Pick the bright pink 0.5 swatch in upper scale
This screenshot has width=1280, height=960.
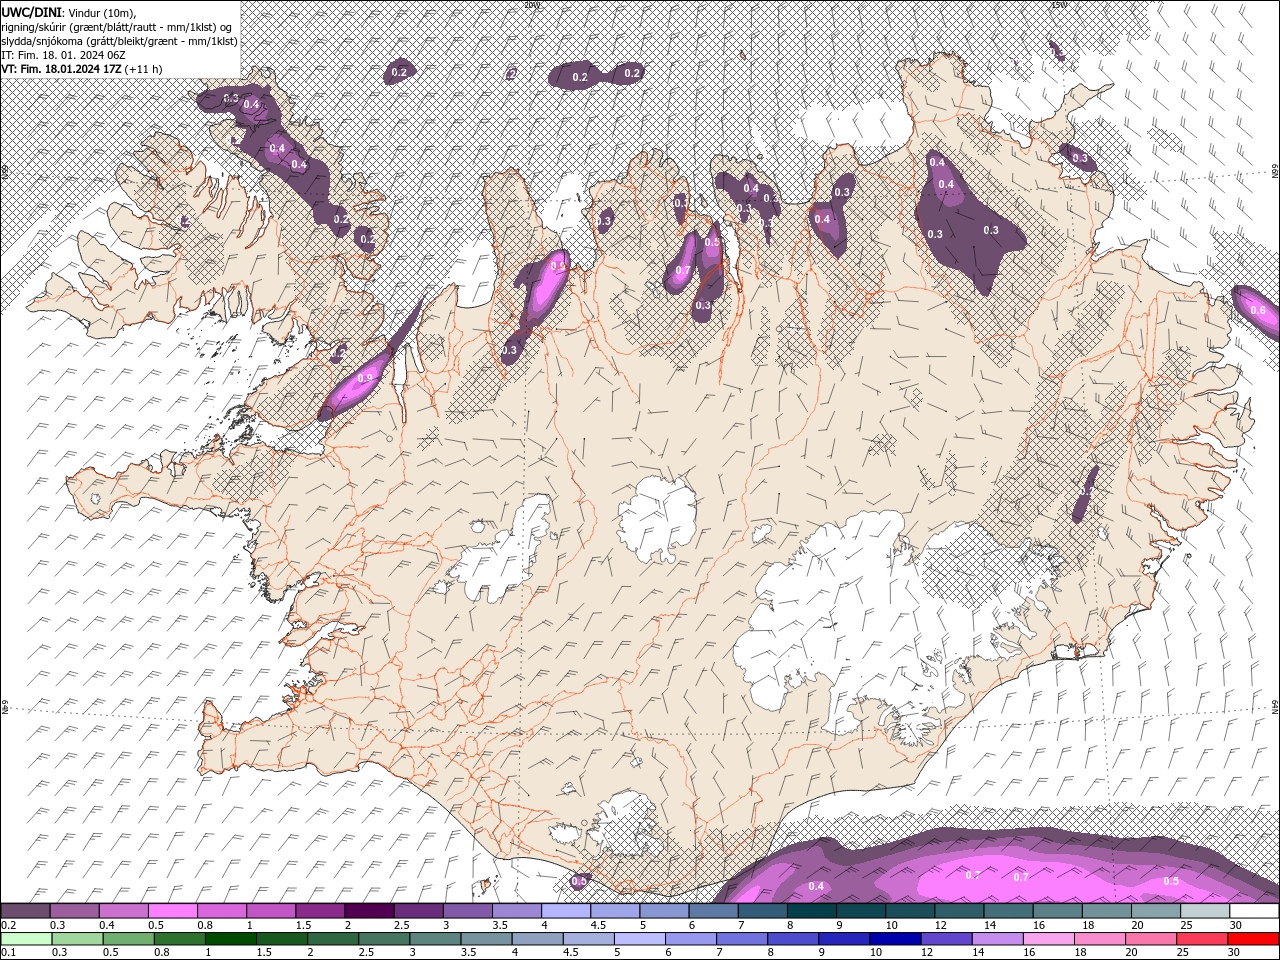pyautogui.click(x=172, y=911)
